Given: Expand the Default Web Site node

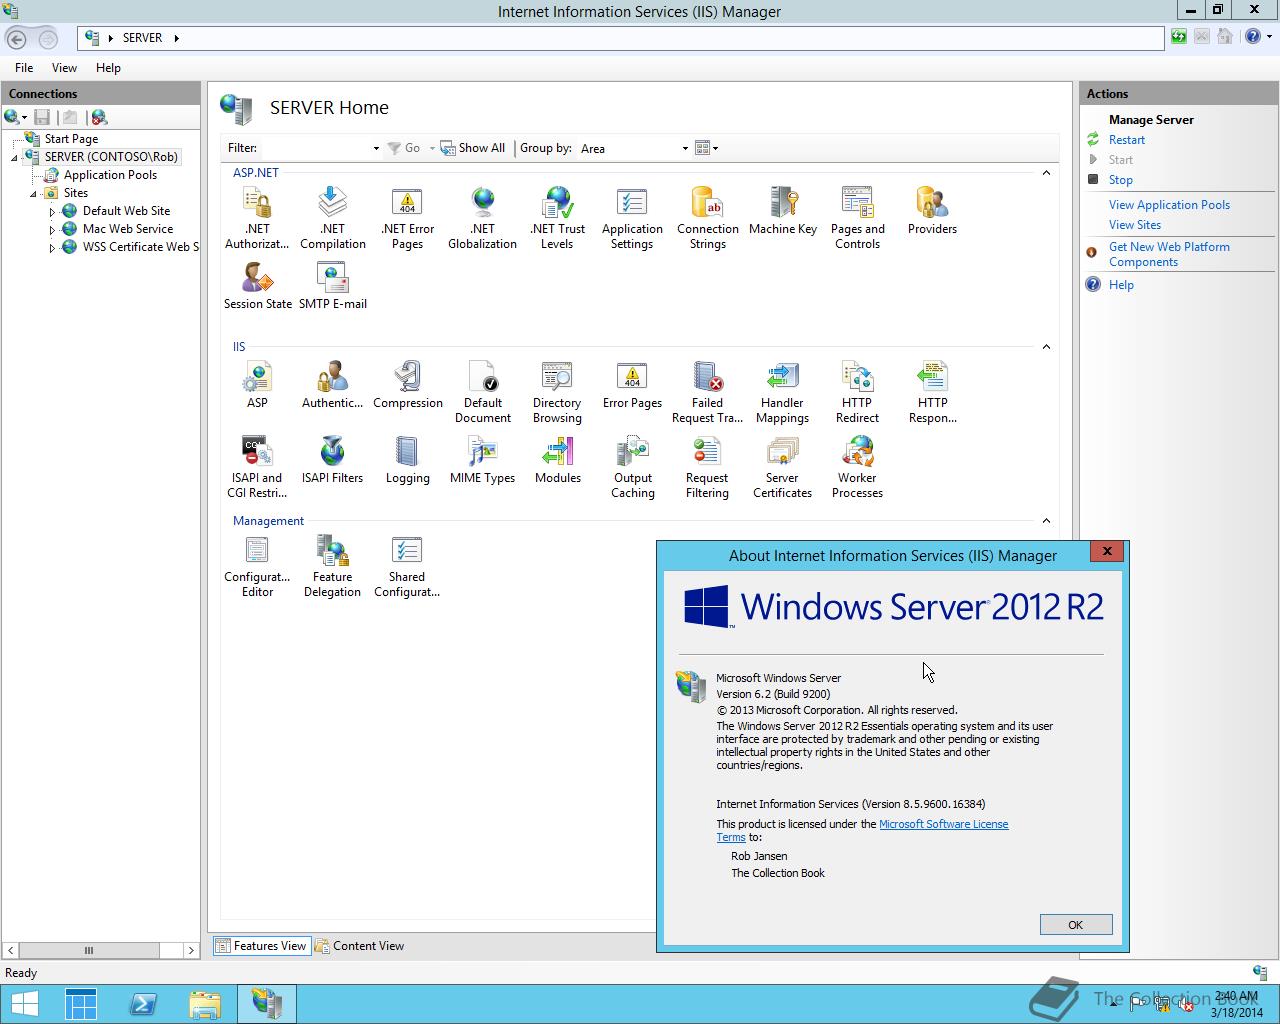Looking at the screenshot, I should click(x=52, y=212).
